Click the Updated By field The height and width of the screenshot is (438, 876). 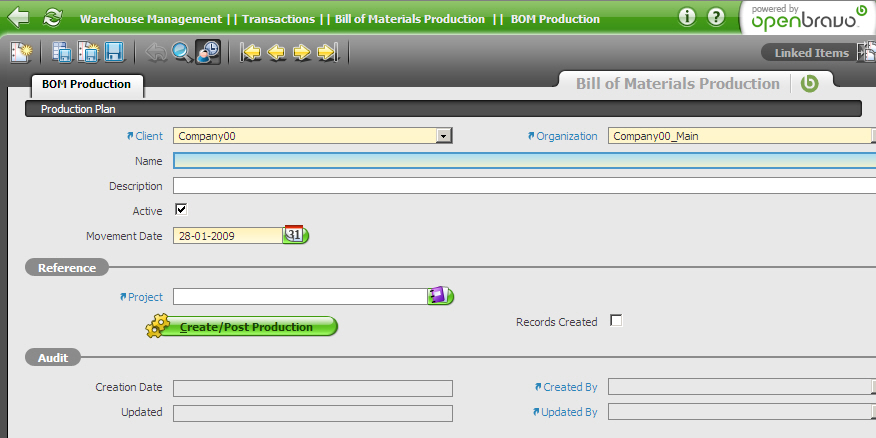pyautogui.click(x=742, y=412)
